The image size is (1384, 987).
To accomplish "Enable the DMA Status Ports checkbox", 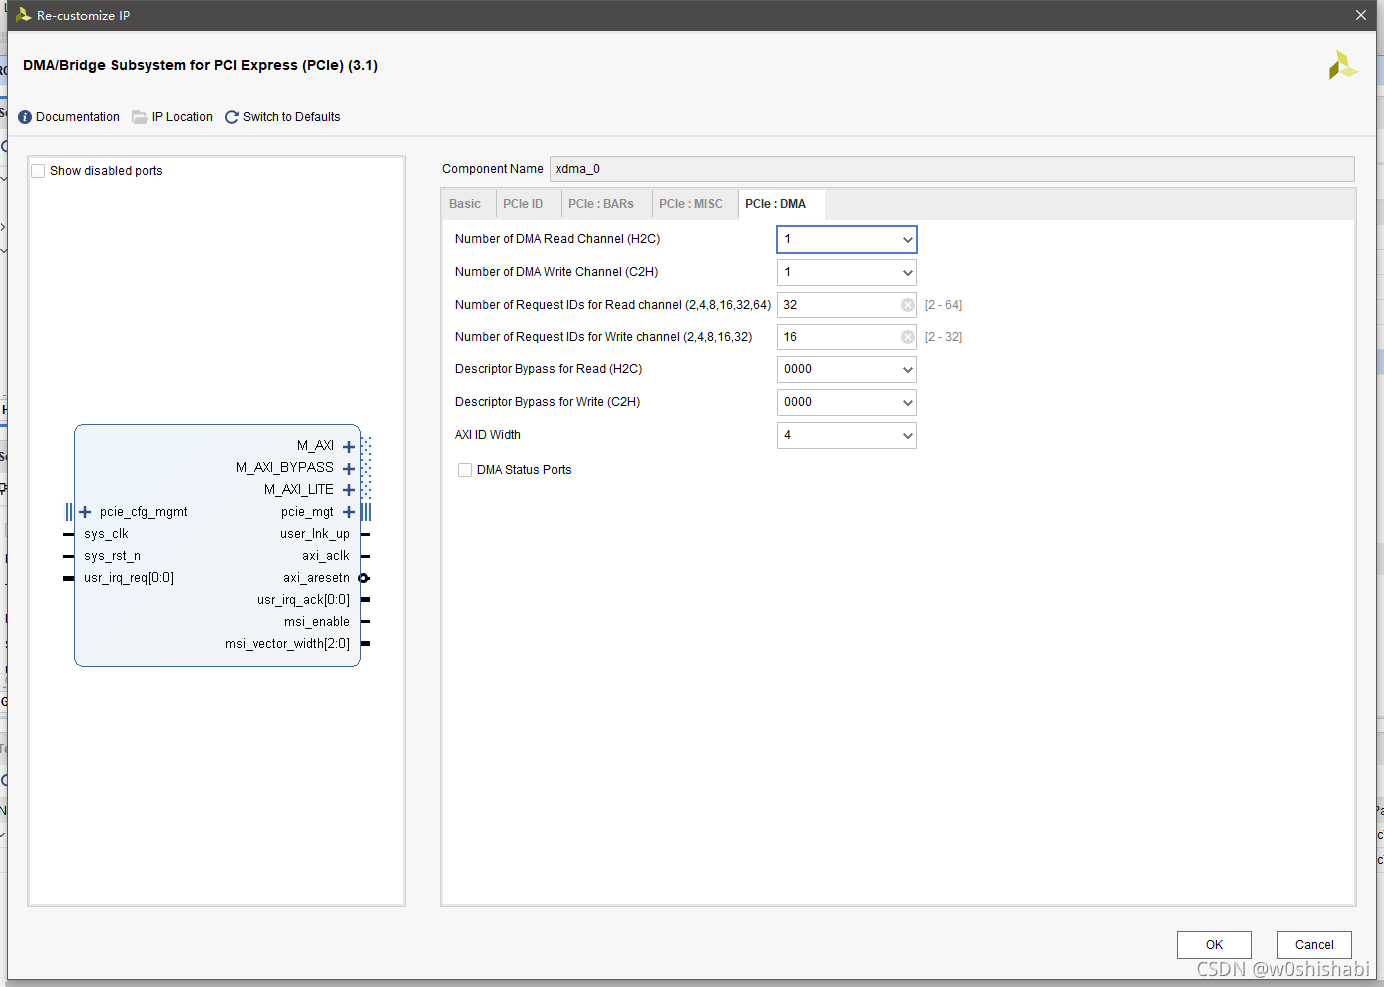I will [x=465, y=470].
